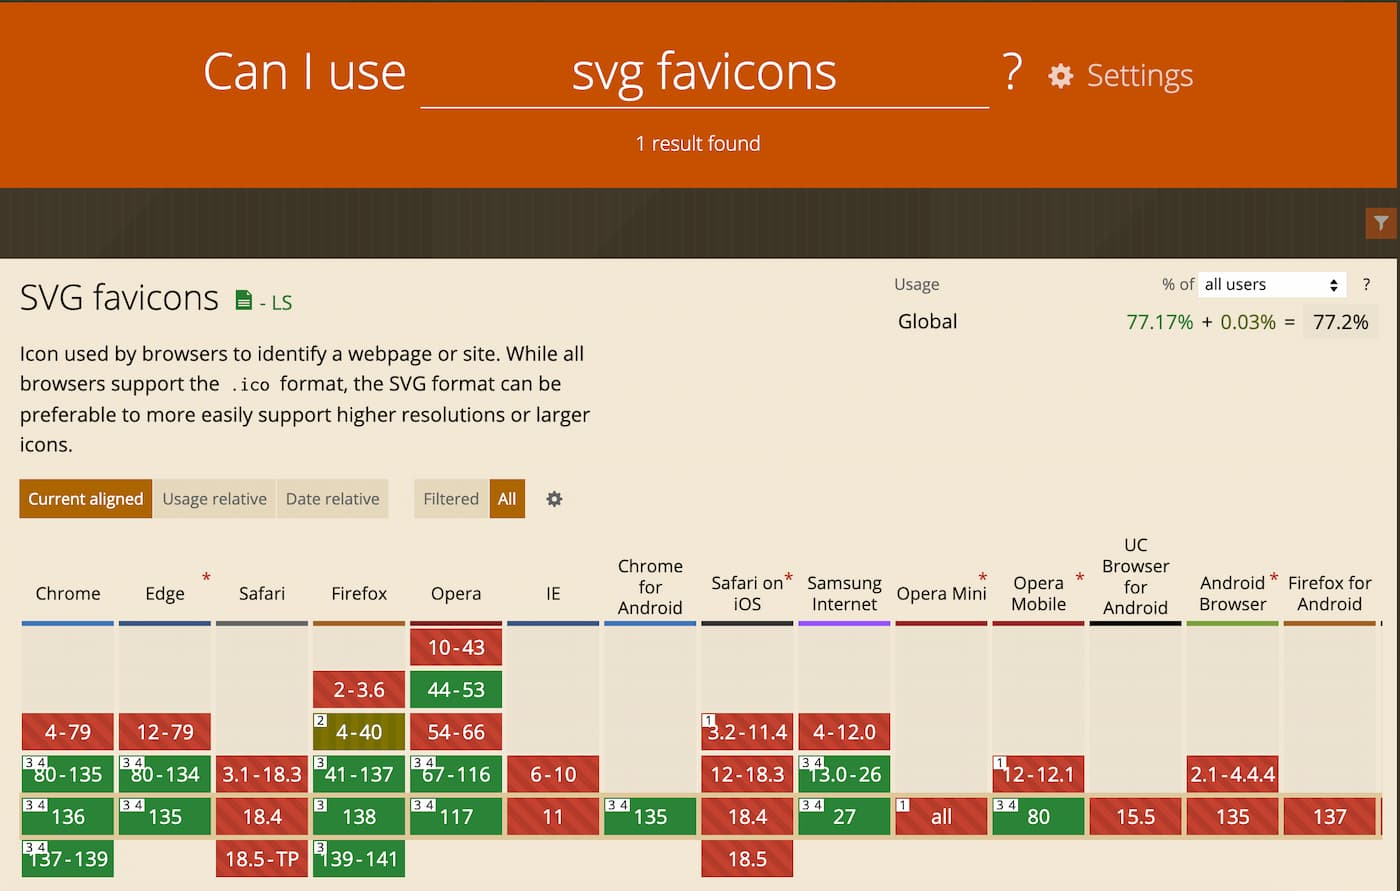Screen dimensions: 1400x891
Task: Click the Edge column header
Action: pyautogui.click(x=165, y=594)
